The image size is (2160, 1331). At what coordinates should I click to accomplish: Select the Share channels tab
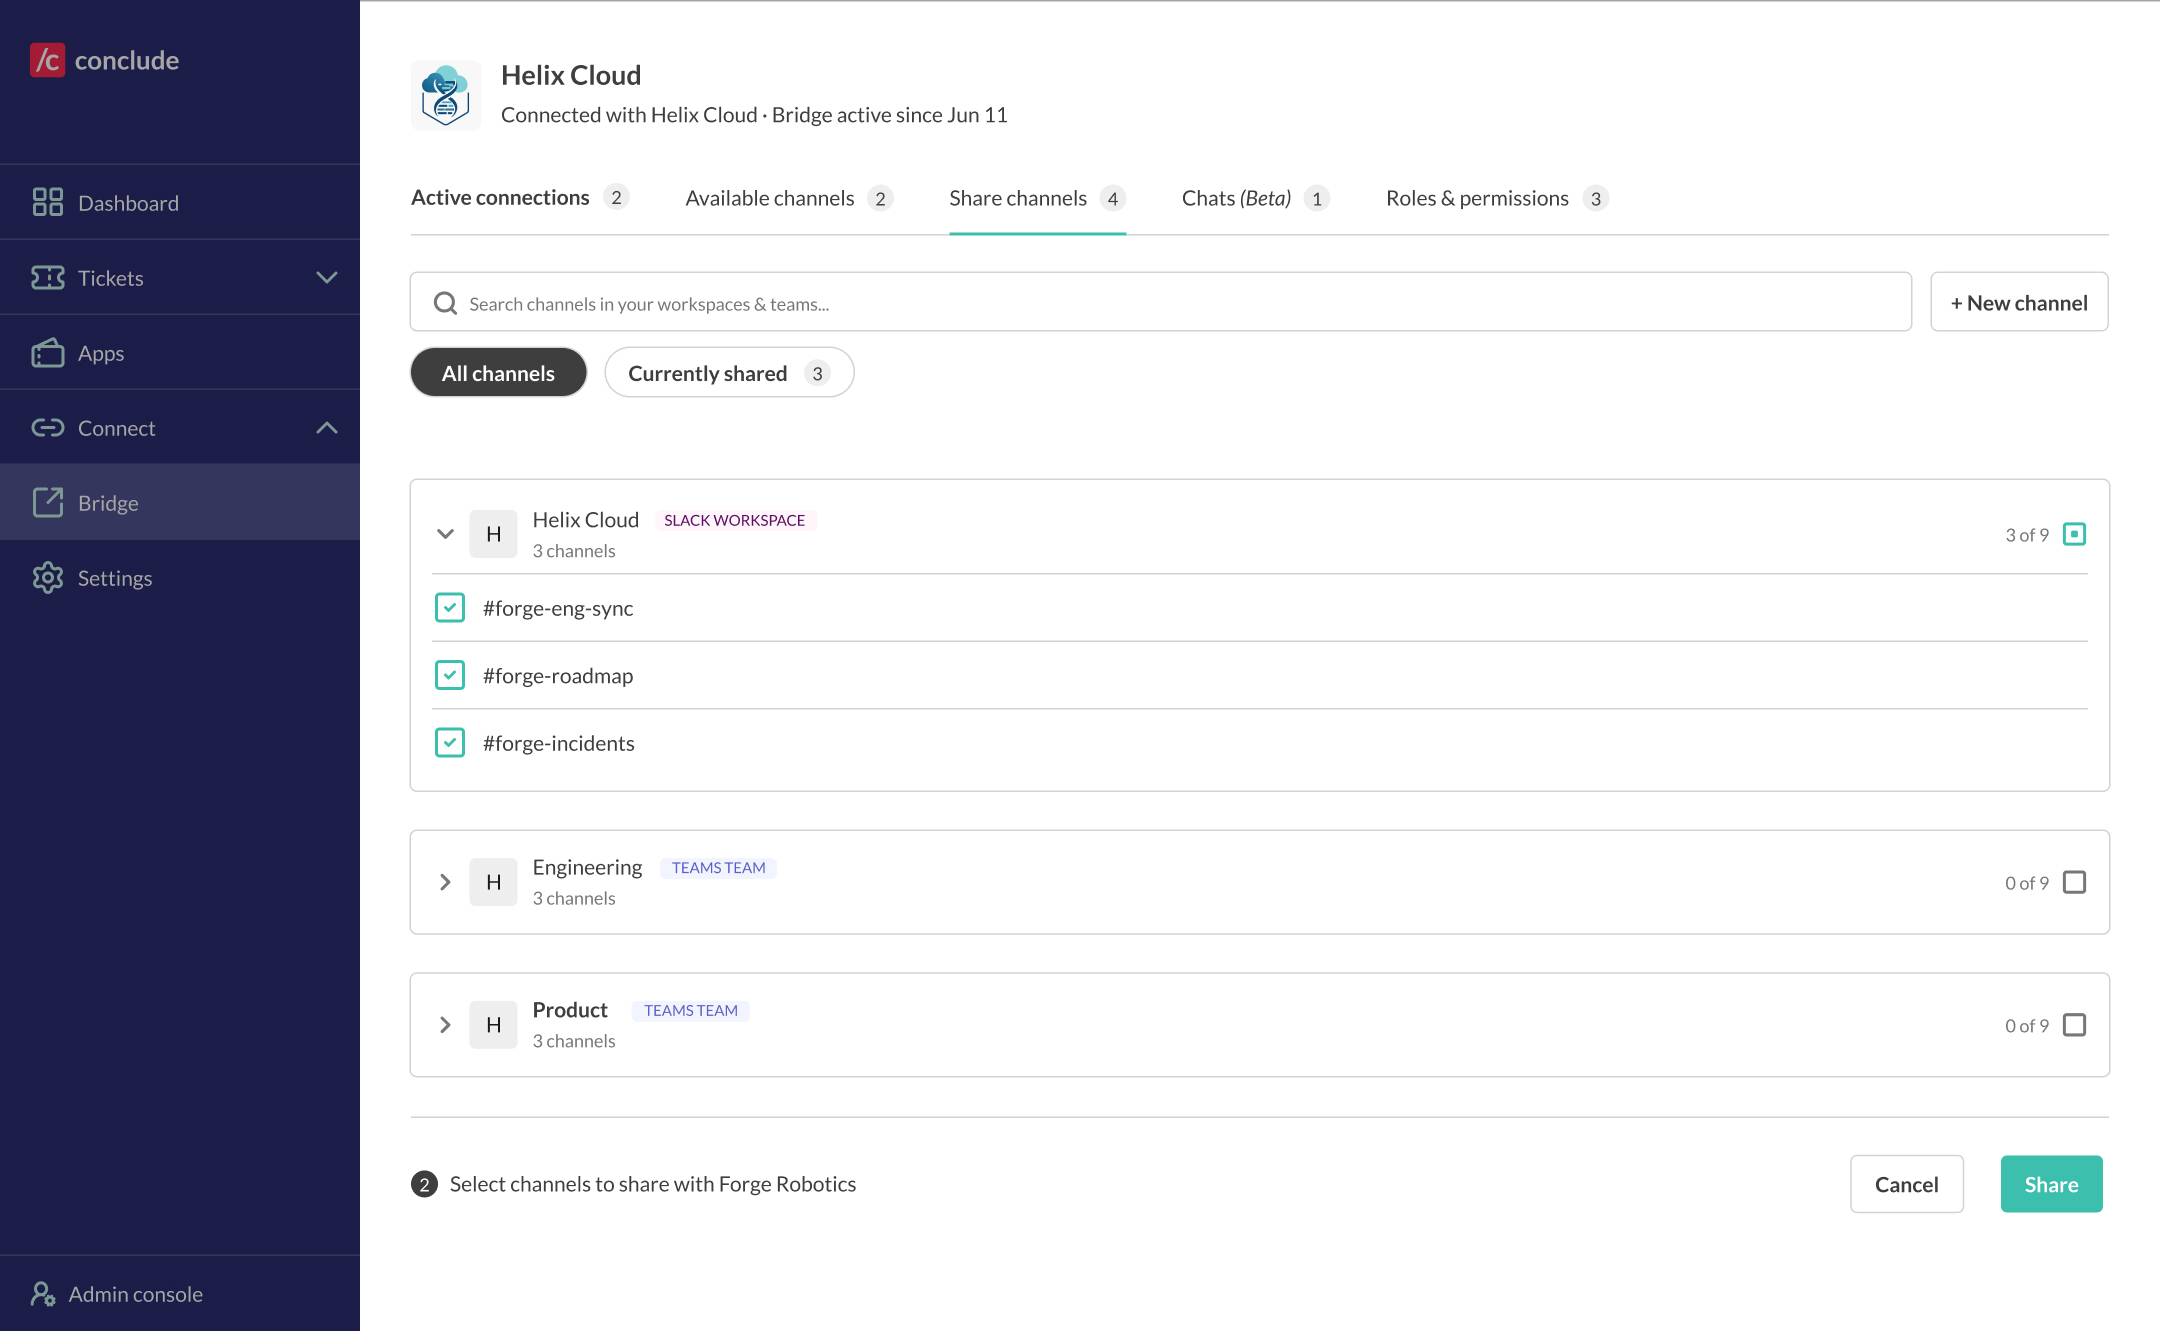[1037, 198]
